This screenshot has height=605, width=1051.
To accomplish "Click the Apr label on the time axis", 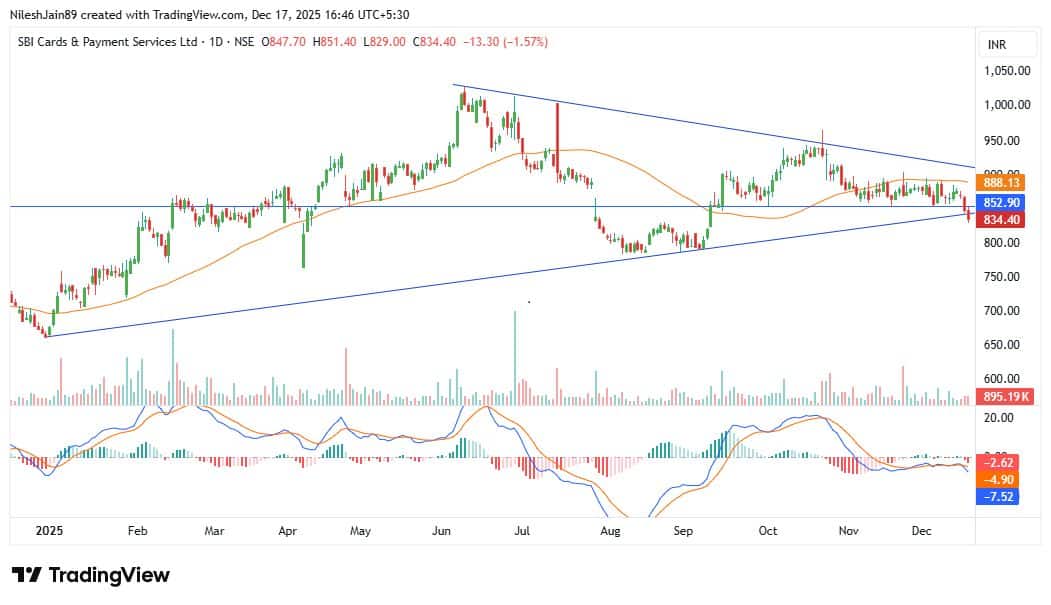I will click(287, 531).
